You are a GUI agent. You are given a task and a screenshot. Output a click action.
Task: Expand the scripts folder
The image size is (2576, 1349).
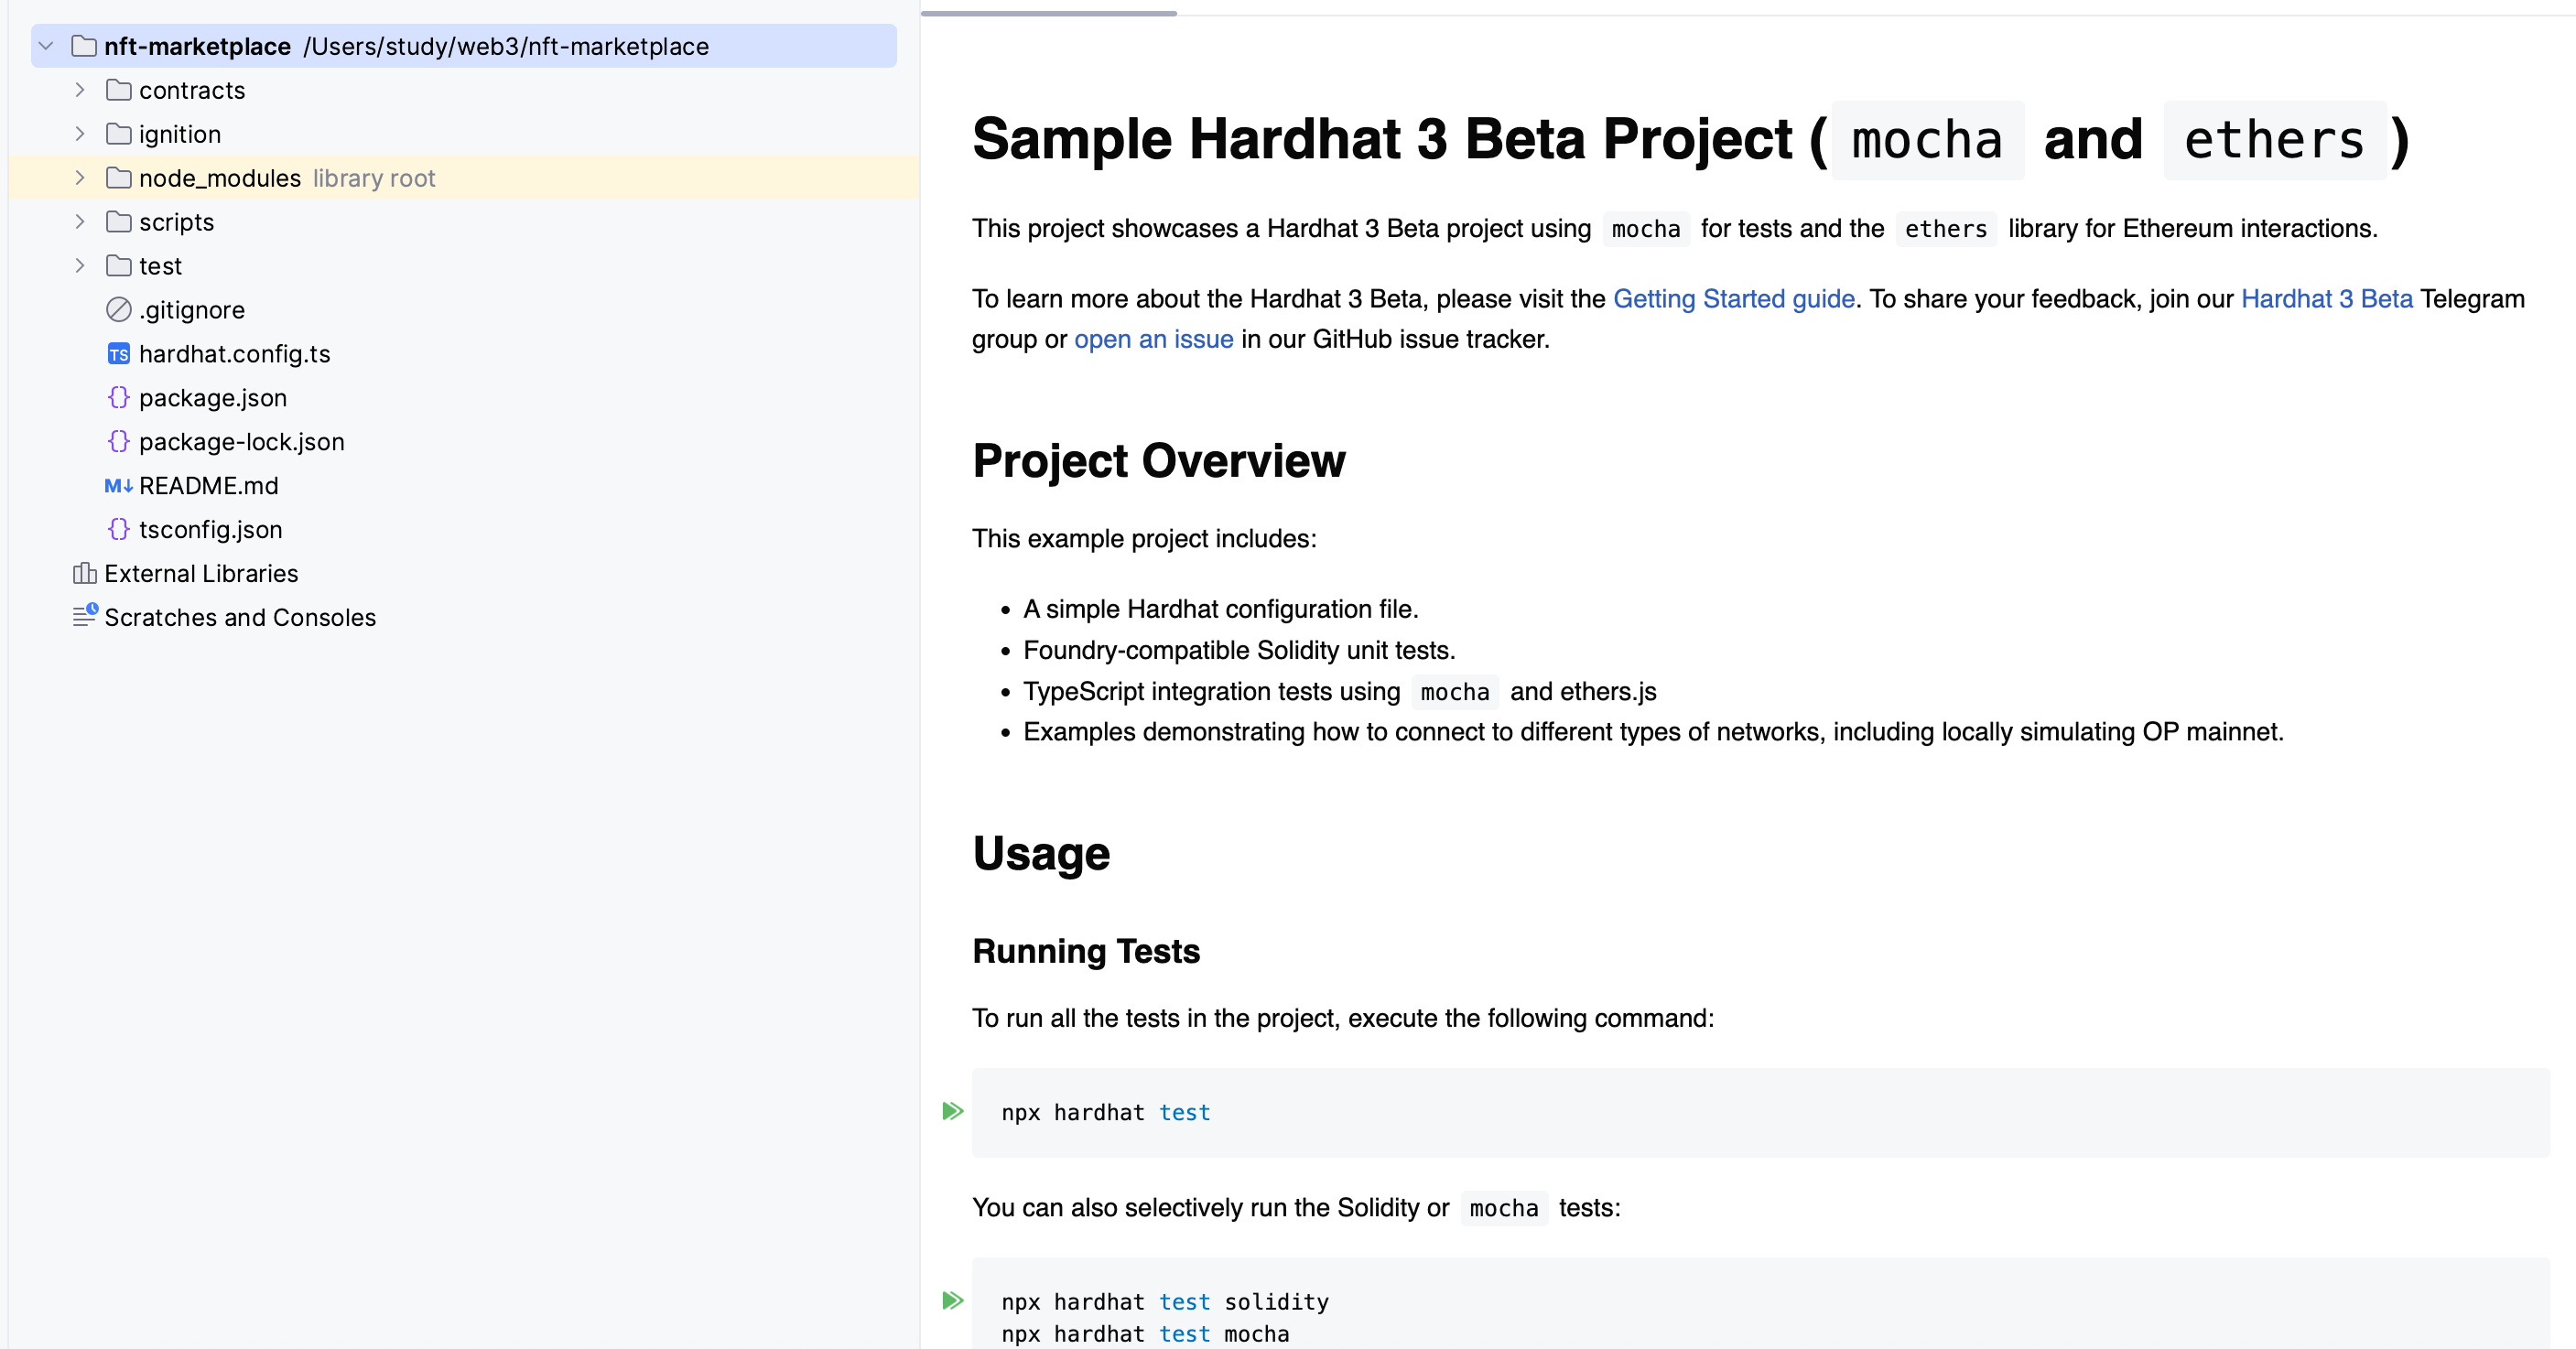(x=80, y=222)
